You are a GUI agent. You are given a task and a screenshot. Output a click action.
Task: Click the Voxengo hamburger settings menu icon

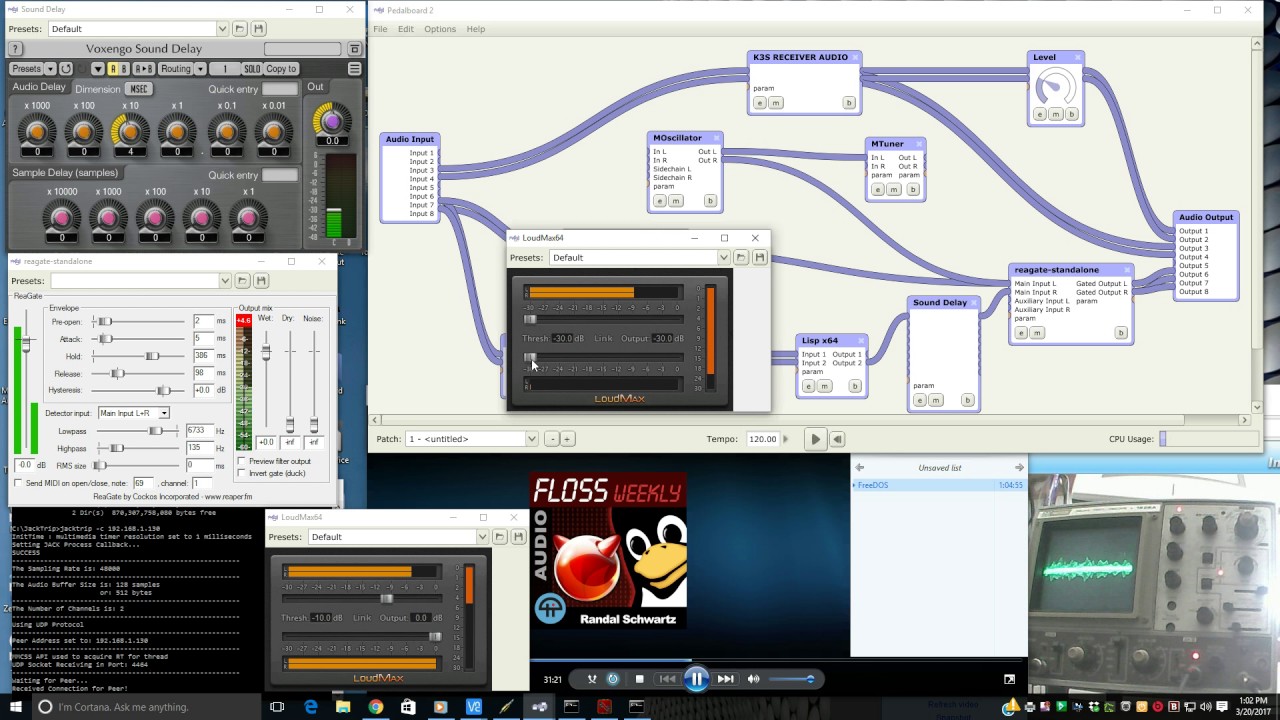pos(354,69)
